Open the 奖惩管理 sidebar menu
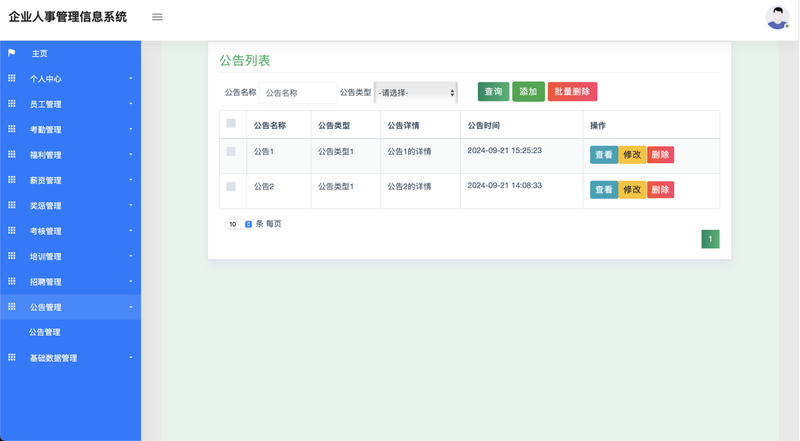 (70, 205)
